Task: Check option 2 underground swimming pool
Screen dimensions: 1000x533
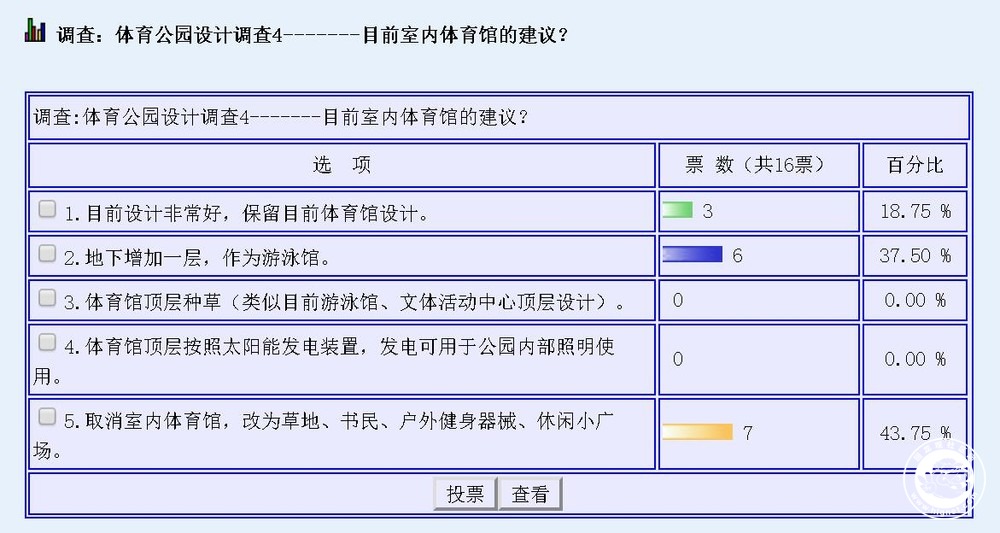Action: (x=47, y=254)
